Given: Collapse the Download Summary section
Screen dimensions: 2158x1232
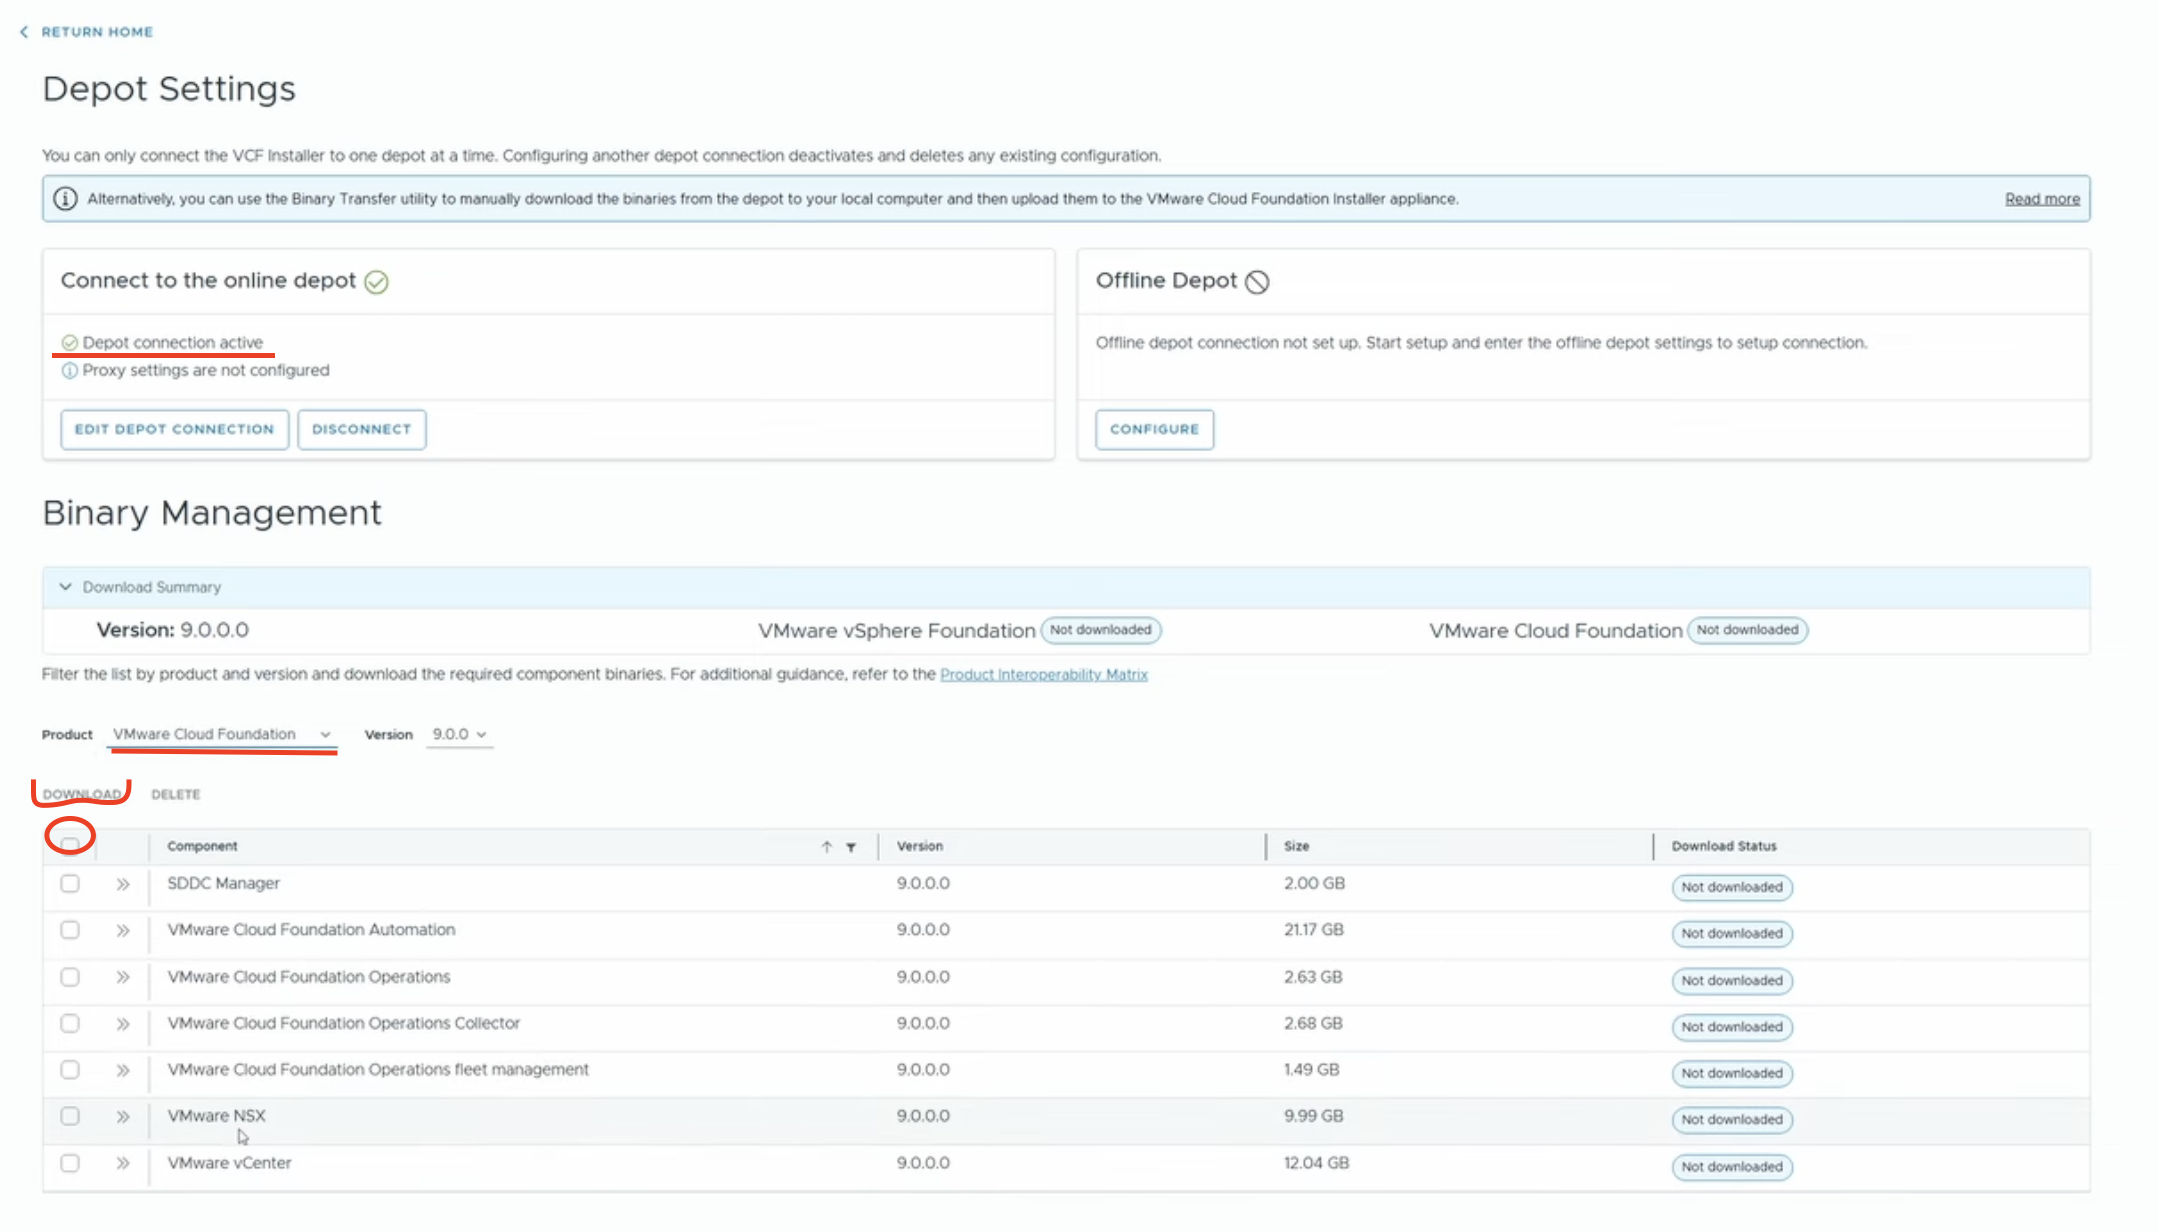Looking at the screenshot, I should point(66,587).
